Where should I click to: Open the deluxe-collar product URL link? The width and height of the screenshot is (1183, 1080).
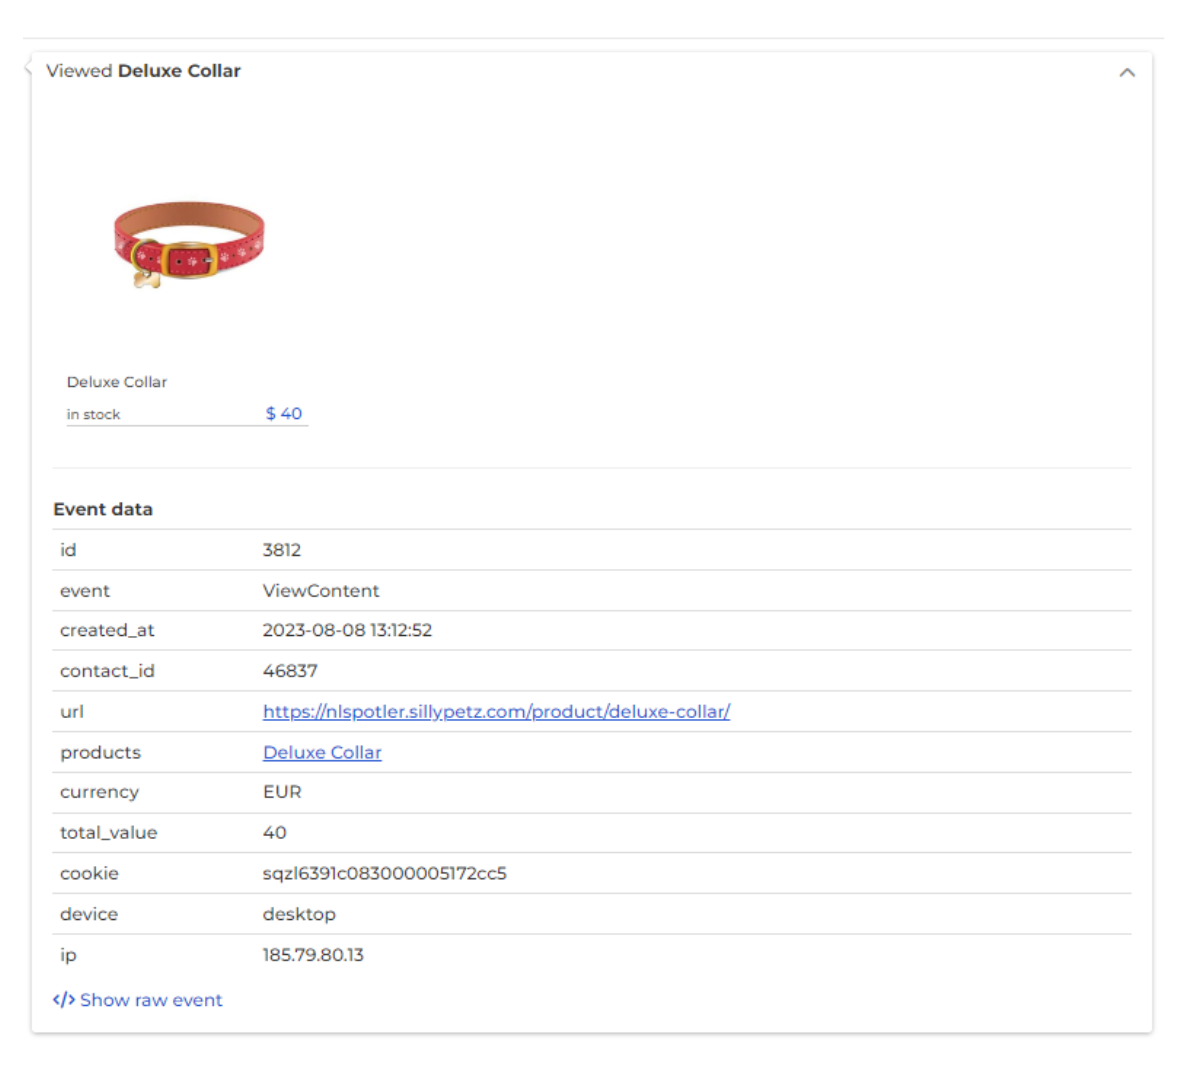pos(496,712)
